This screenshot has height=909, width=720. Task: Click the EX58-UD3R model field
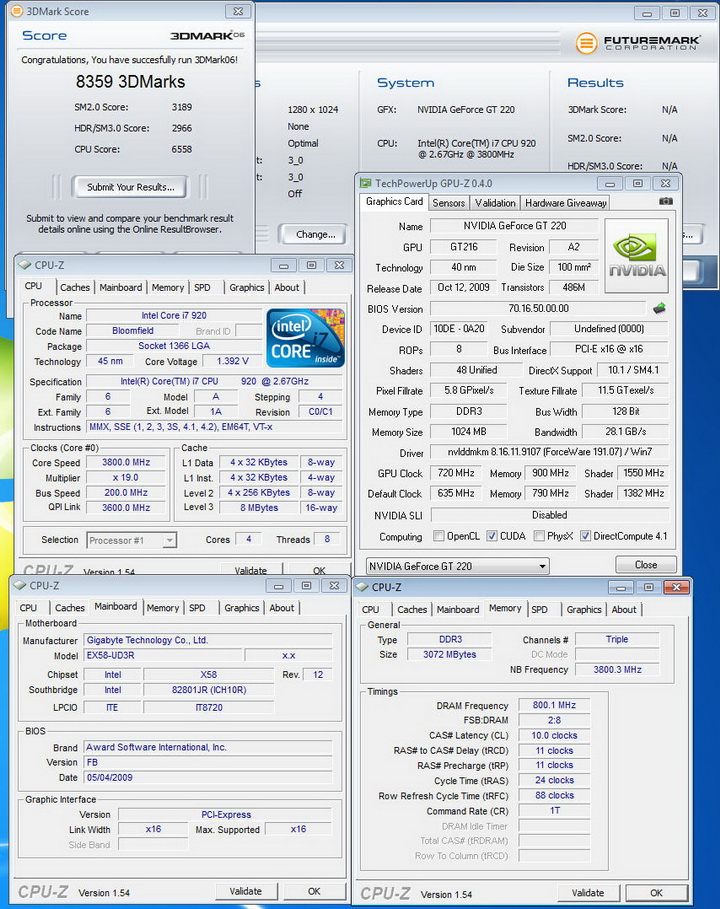(x=163, y=655)
